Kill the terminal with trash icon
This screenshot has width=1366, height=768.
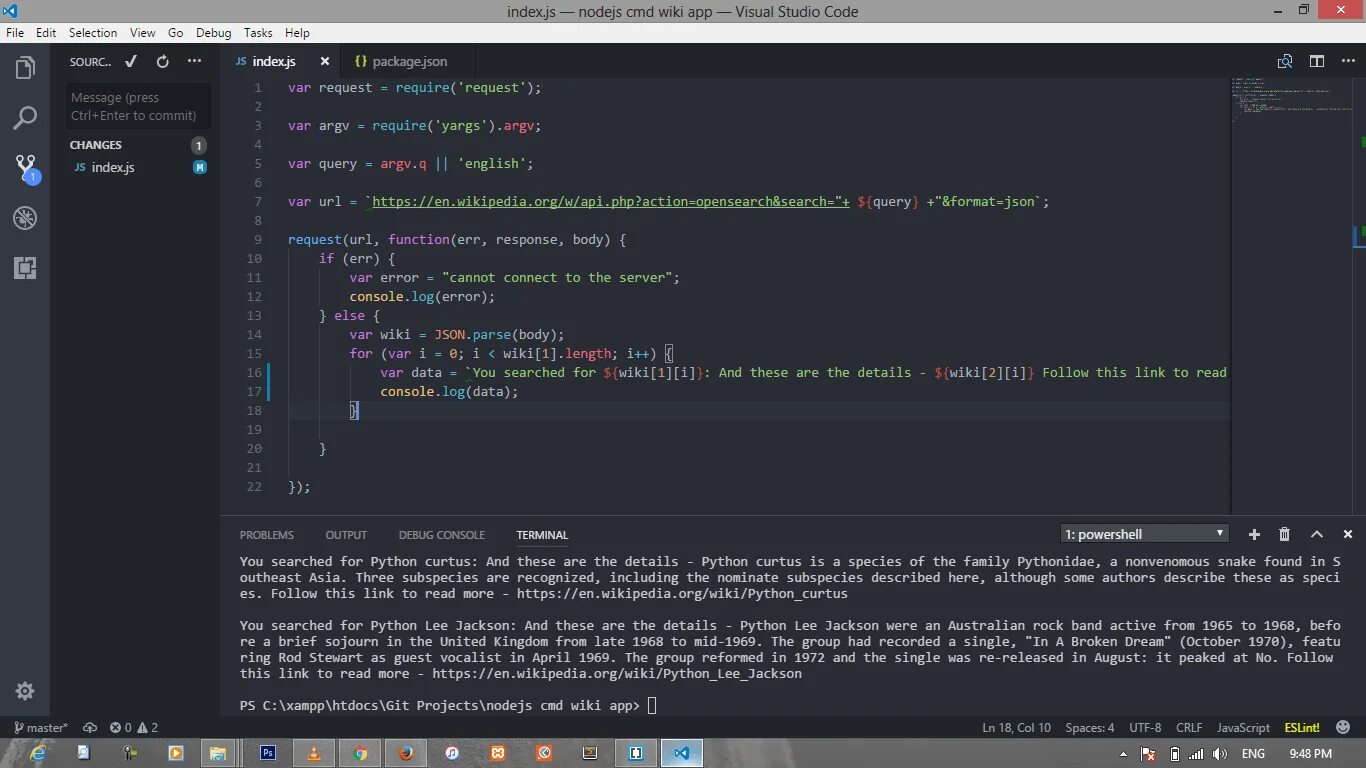click(1285, 534)
